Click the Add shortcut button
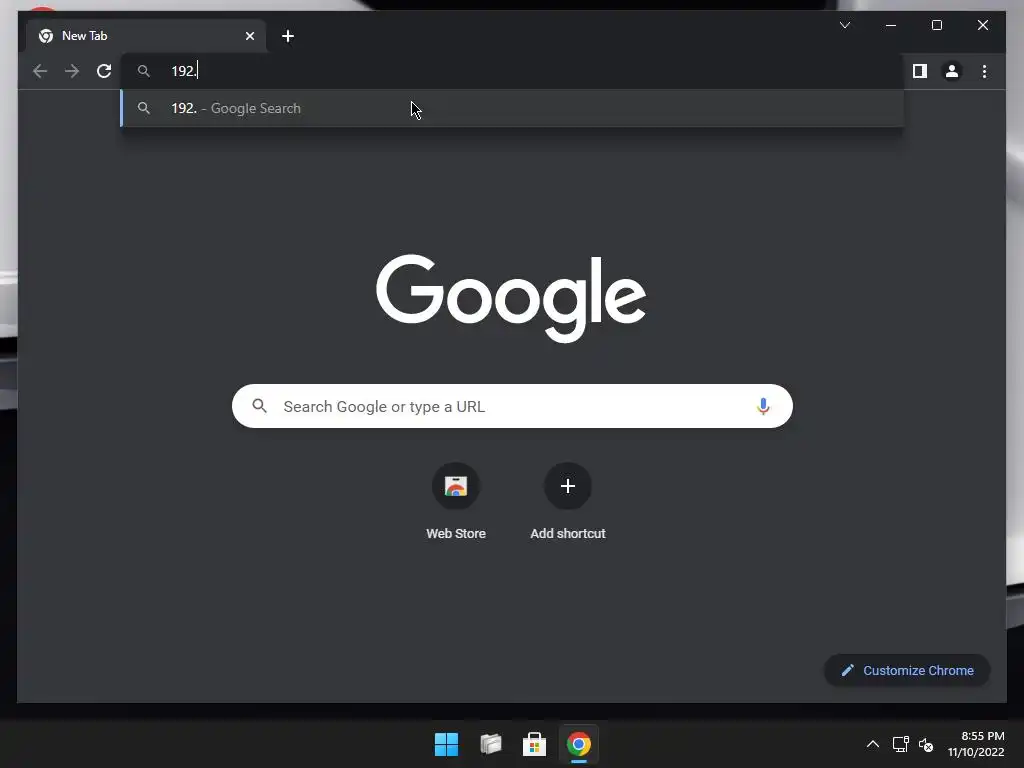The image size is (1024, 768). [568, 502]
